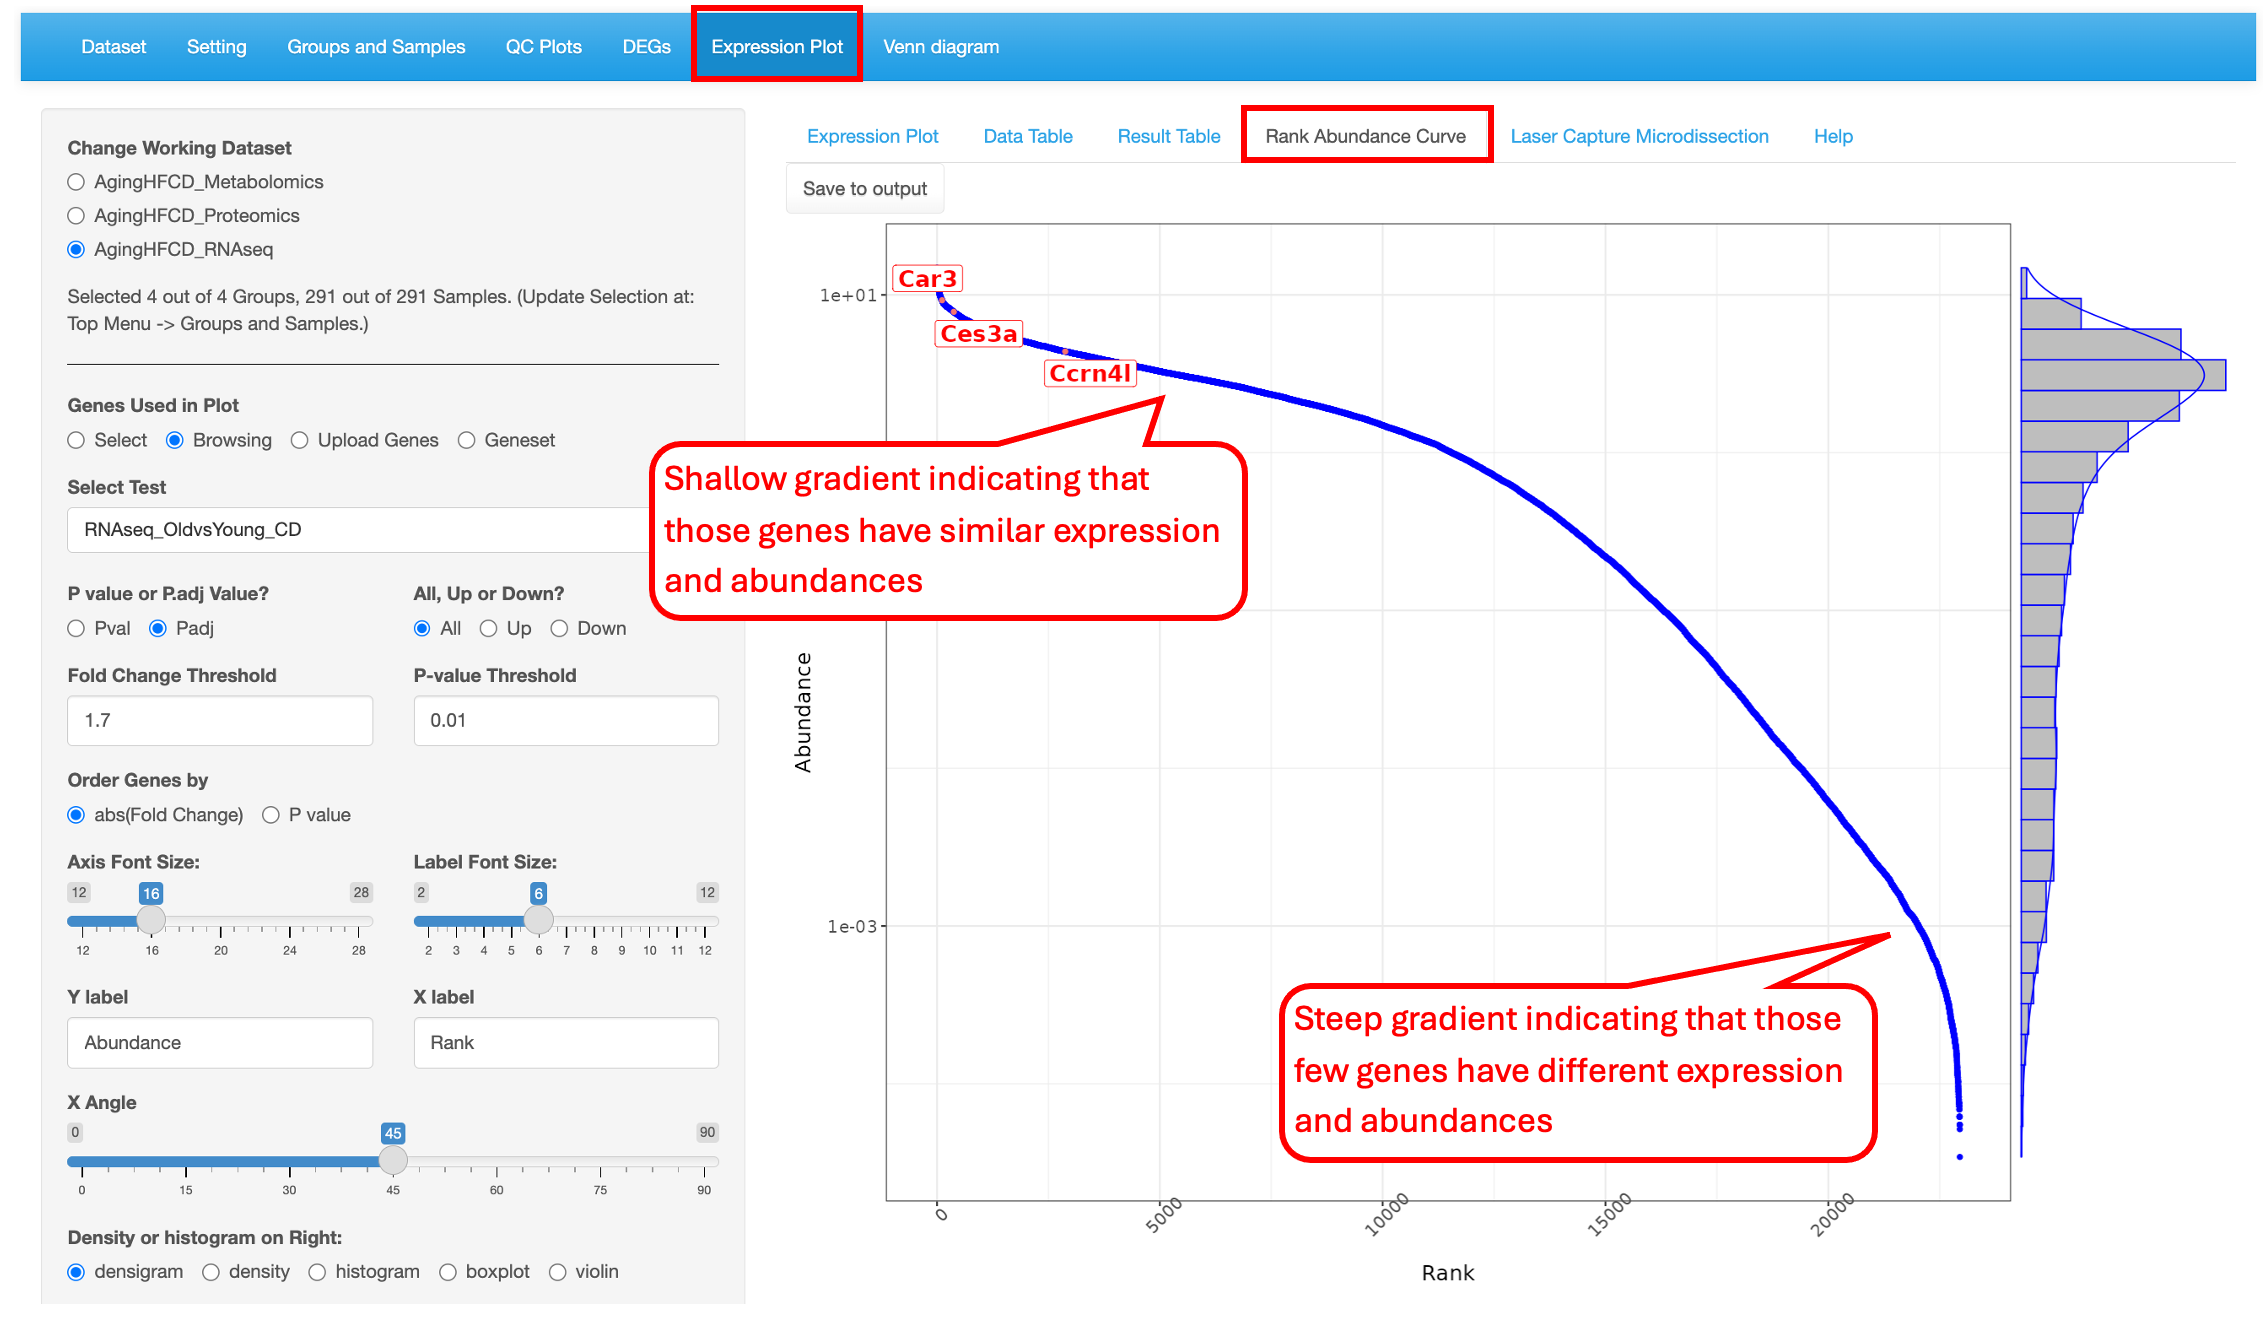The image size is (2266, 1338).
Task: Select AgingHFCD_Metabolomics dataset radio
Action: click(x=76, y=182)
